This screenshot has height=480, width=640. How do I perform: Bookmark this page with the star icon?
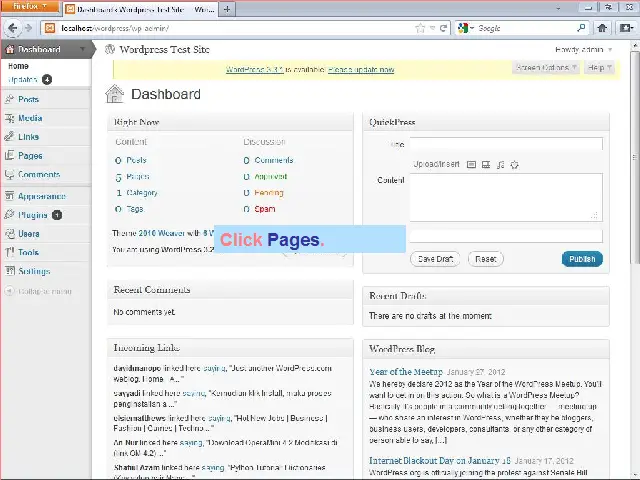click(420, 28)
